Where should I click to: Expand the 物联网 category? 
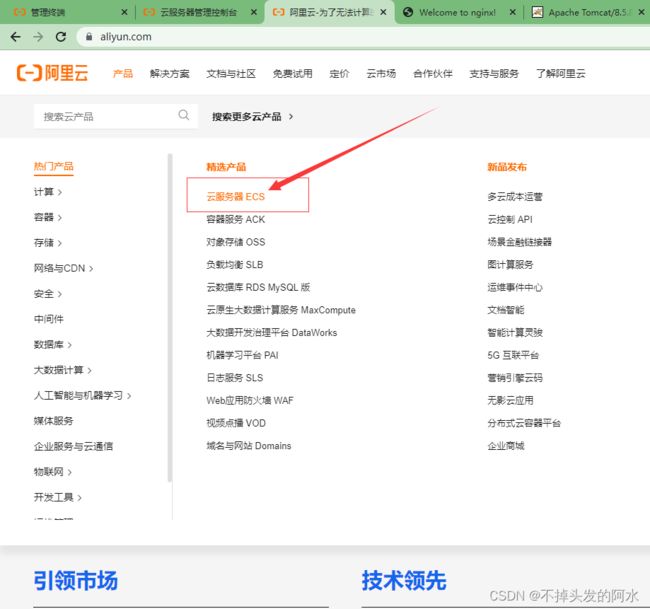tap(53, 472)
